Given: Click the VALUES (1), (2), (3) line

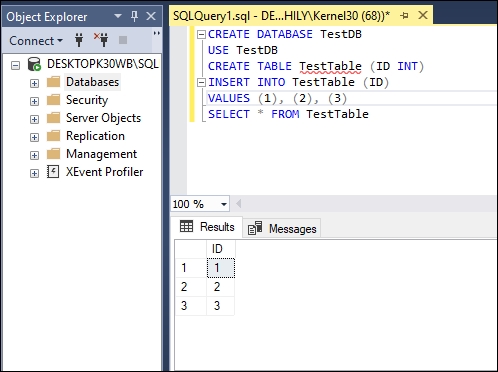Looking at the screenshot, I should (277, 98).
